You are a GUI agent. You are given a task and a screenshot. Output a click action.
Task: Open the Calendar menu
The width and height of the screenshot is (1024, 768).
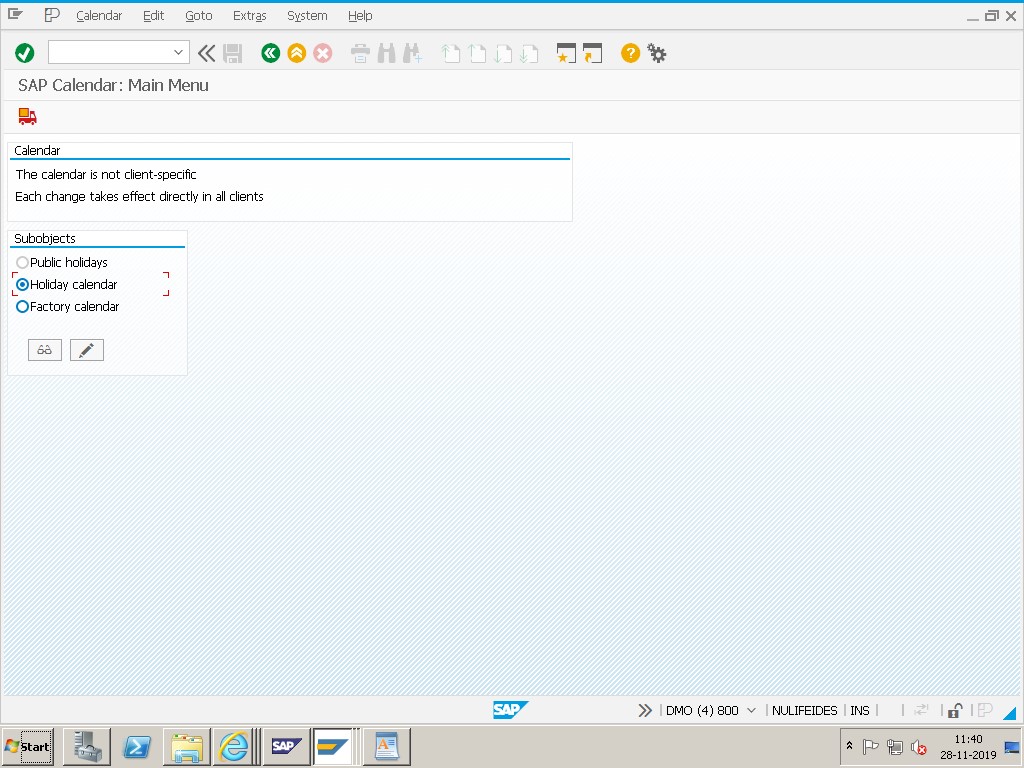[99, 16]
